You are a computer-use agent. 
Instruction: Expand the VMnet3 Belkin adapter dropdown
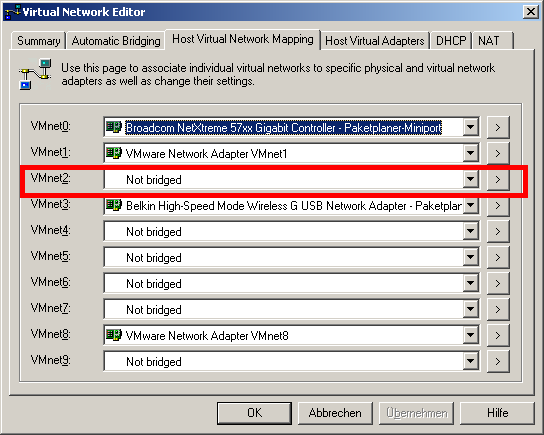tap(471, 205)
